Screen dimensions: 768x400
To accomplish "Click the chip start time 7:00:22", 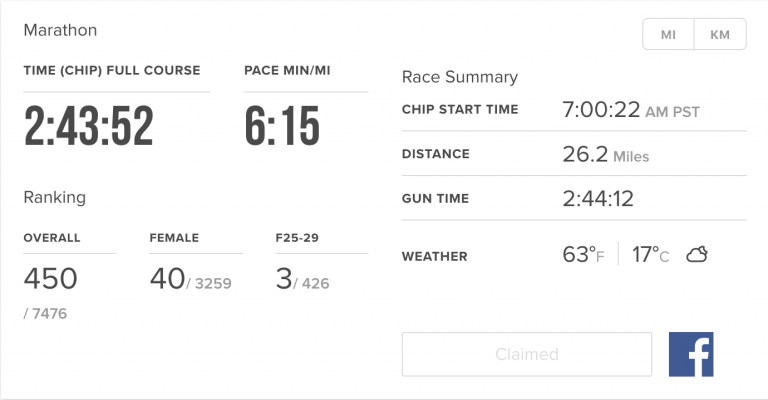I will [601, 110].
